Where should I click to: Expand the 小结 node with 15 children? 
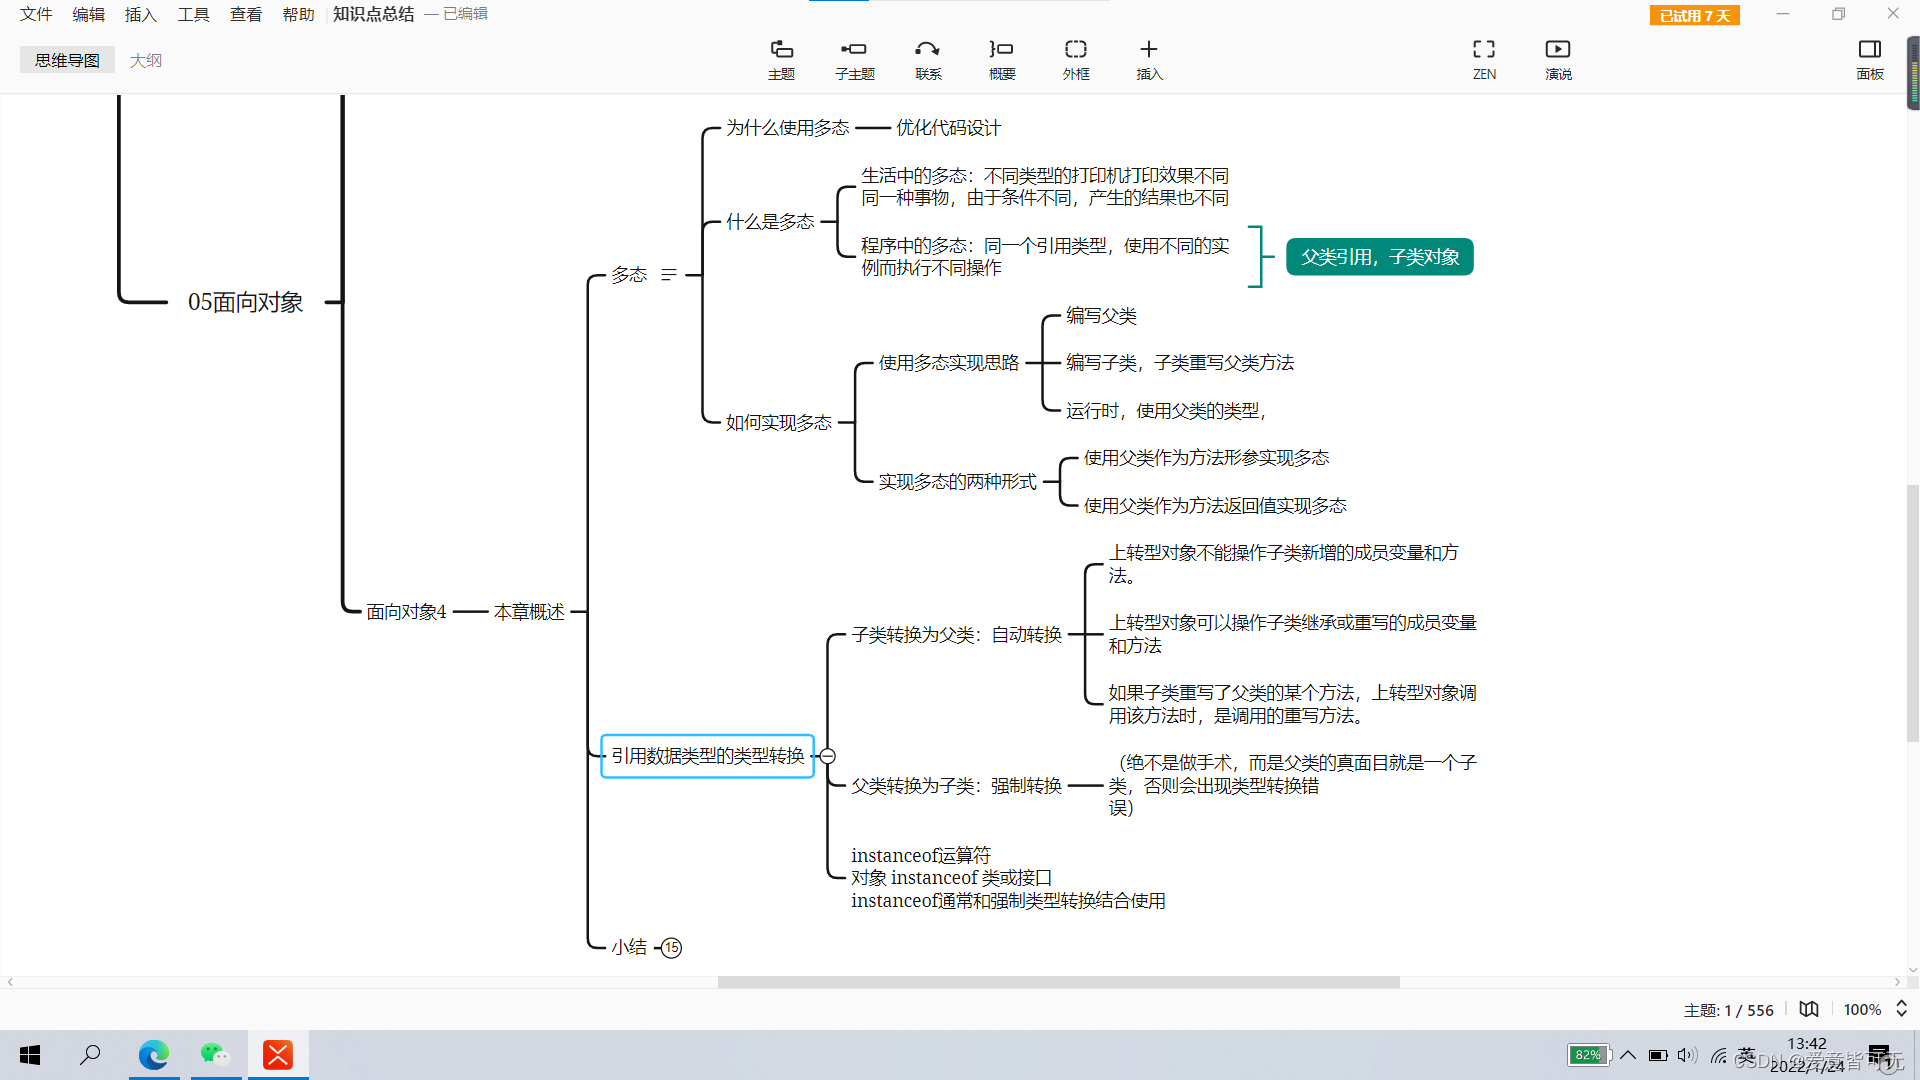click(671, 947)
